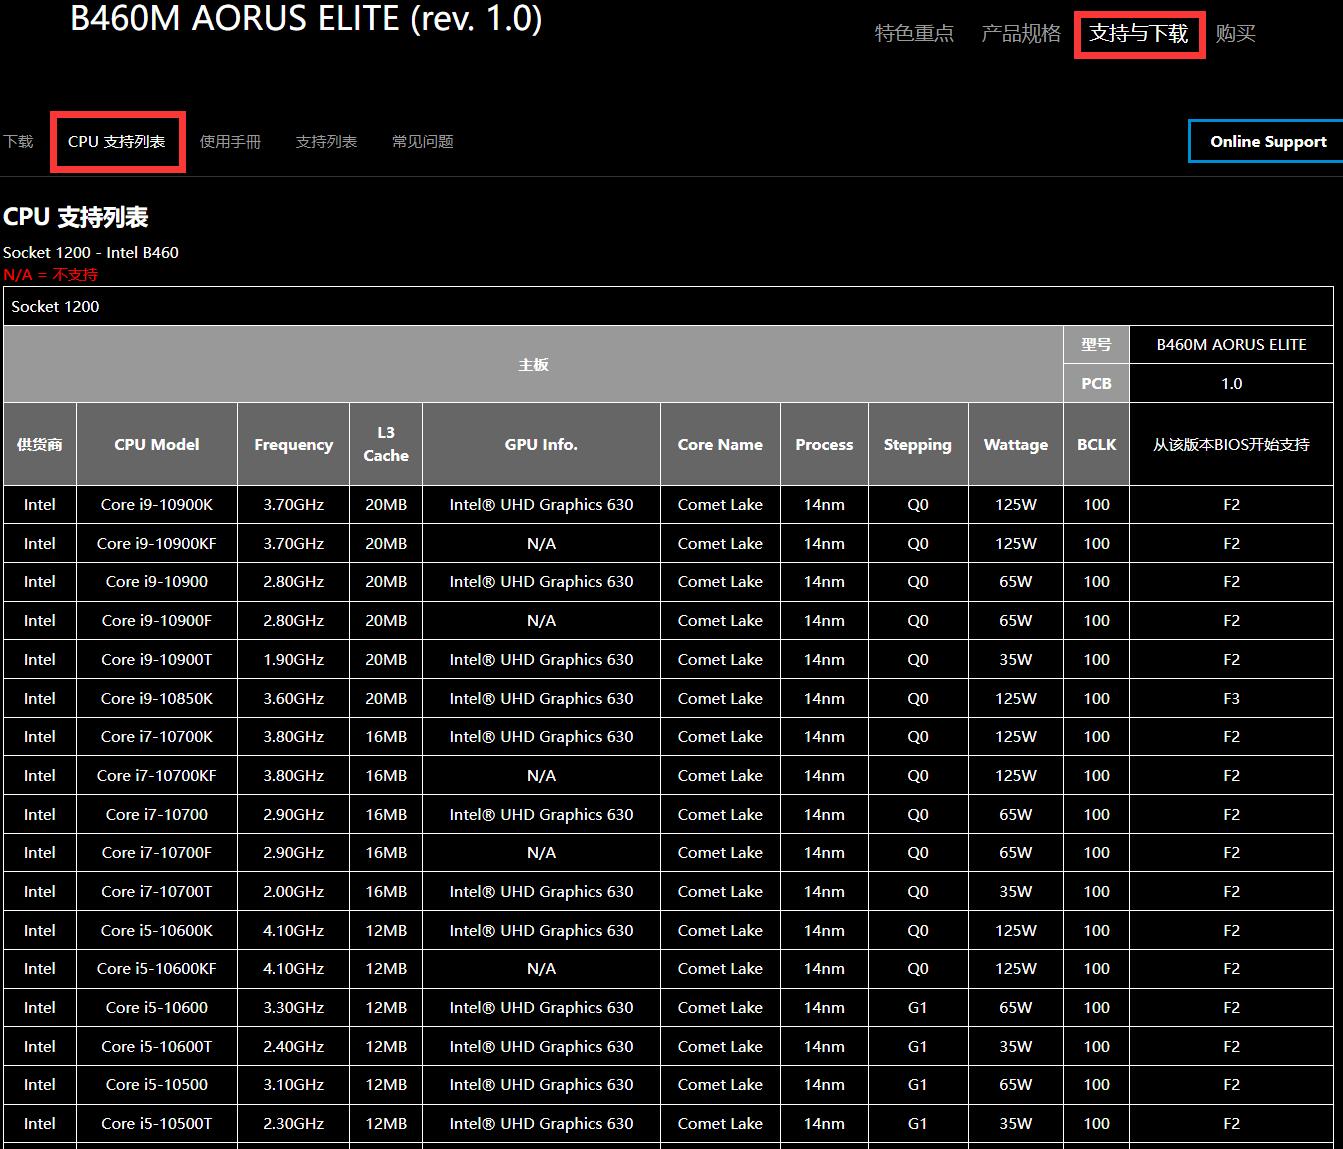This screenshot has height=1149, width=1343.
Task: Open the 常见问题 sub-tab
Action: (422, 142)
